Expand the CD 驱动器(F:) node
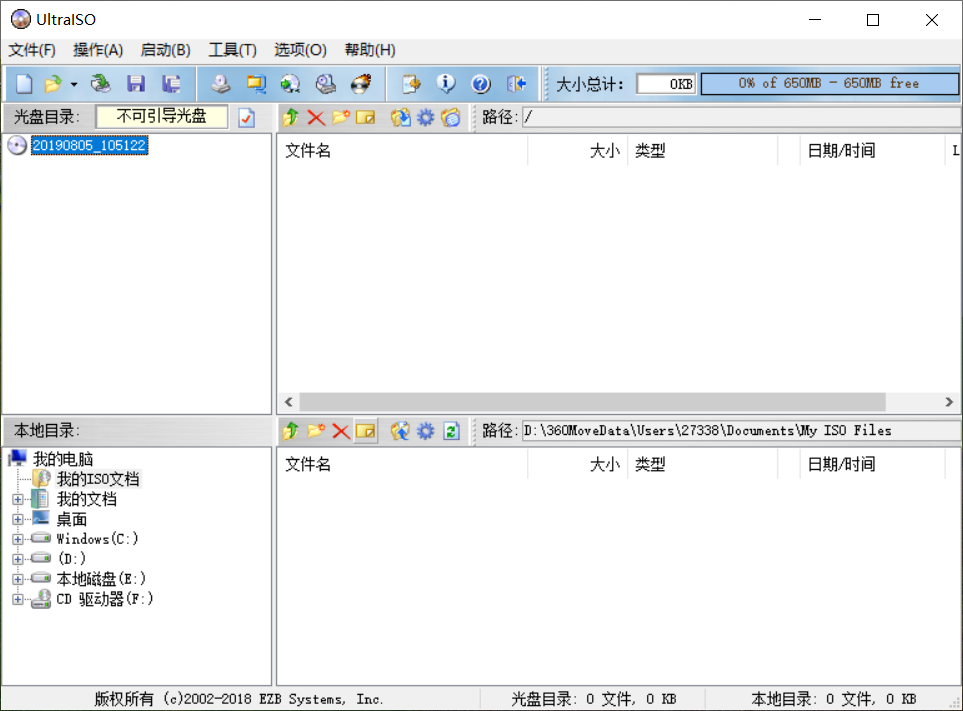Image resolution: width=963 pixels, height=711 pixels. [18, 599]
